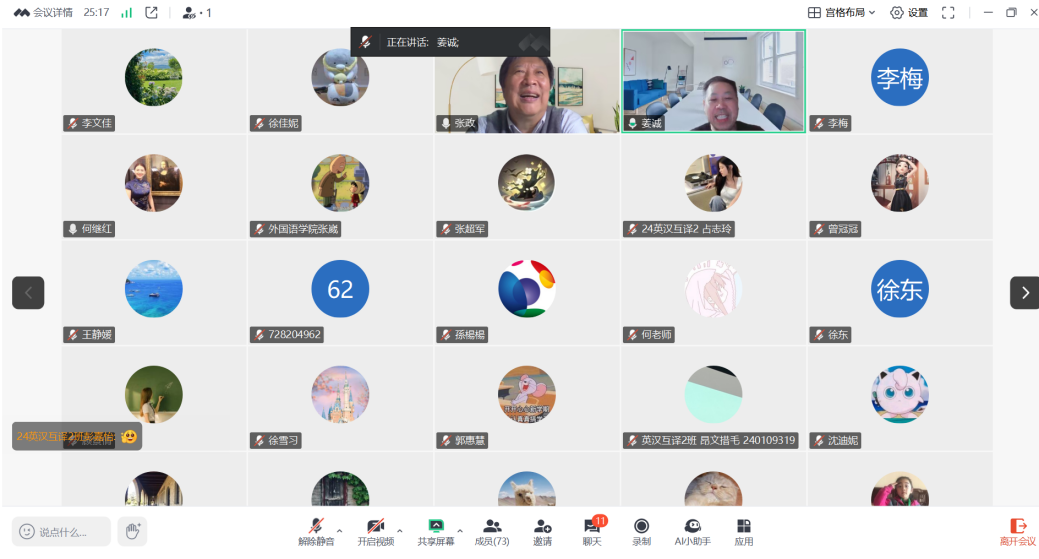Enter fullscreen mode via top-right icon
The image size is (1039, 559).
(x=948, y=13)
